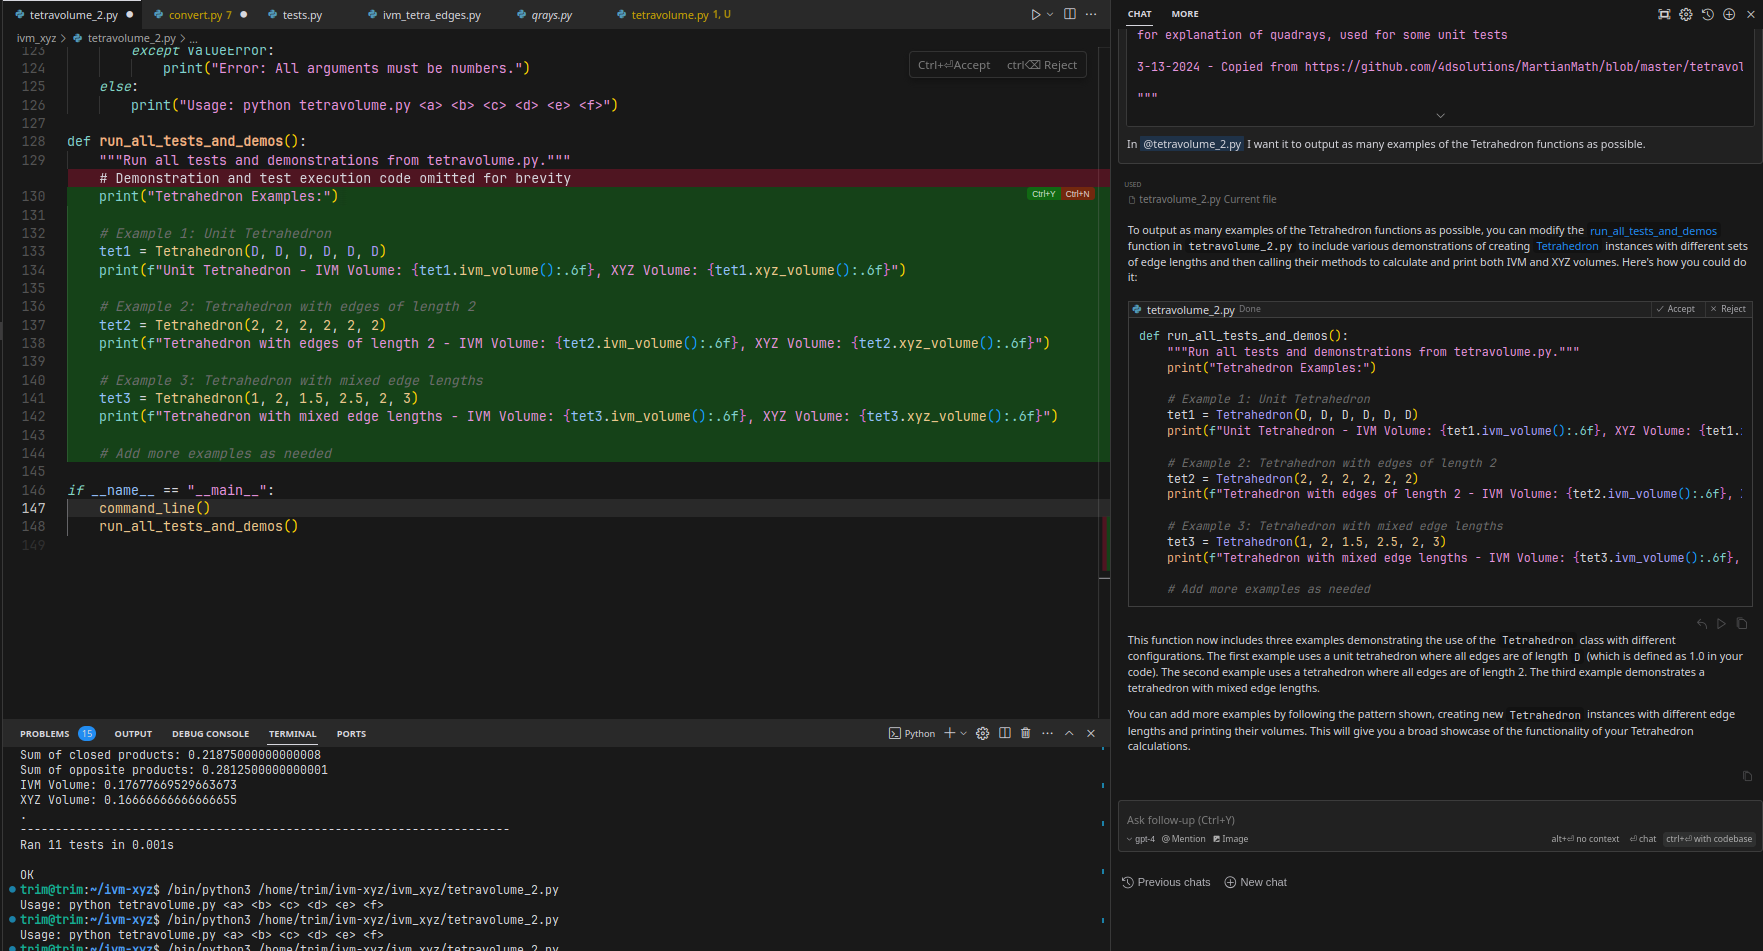Send as plain chat option

click(x=1642, y=839)
